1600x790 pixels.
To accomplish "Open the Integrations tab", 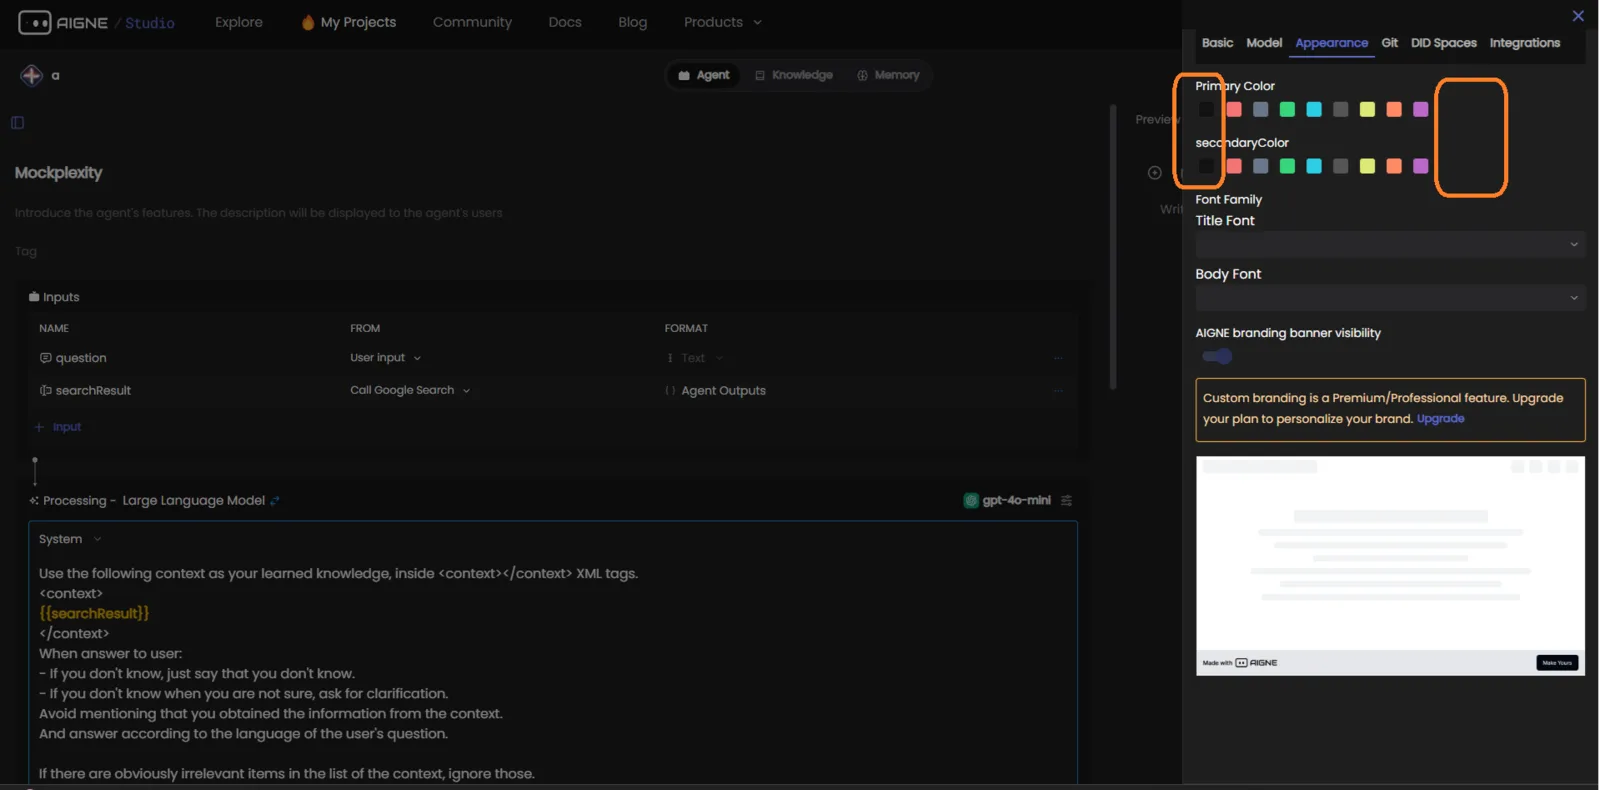I will [x=1524, y=43].
